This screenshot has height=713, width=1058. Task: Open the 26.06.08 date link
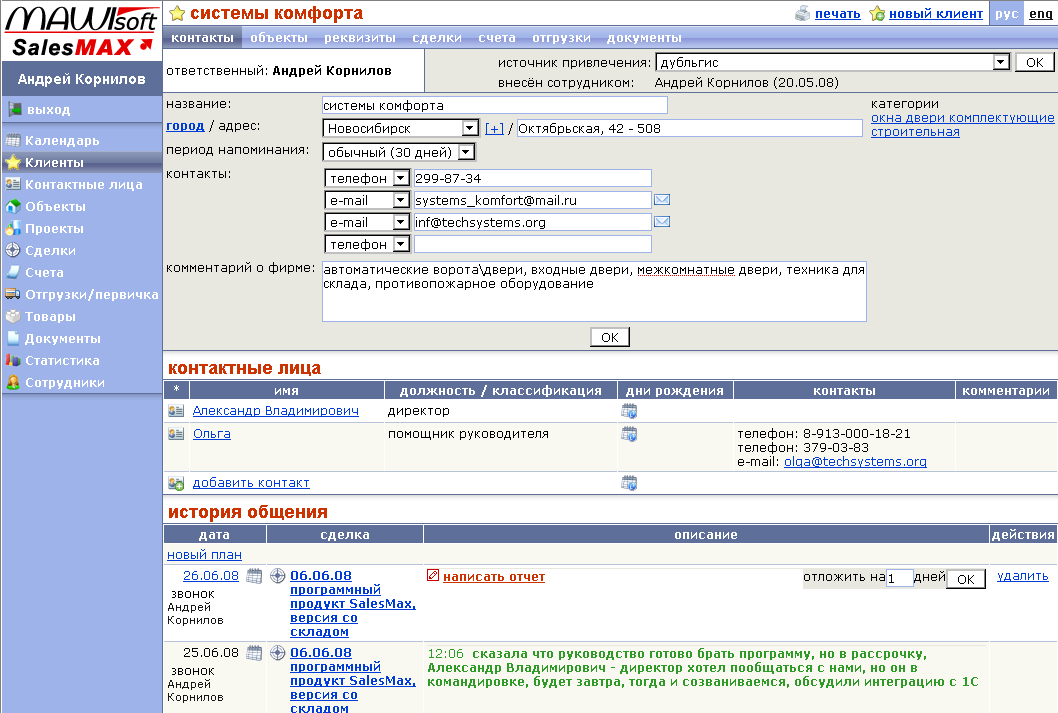[211, 575]
